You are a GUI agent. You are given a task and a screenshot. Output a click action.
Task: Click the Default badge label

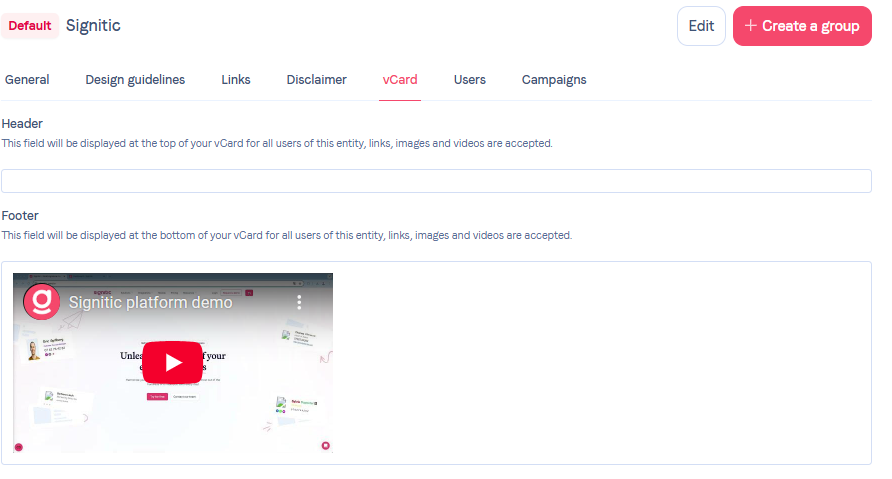coord(30,26)
